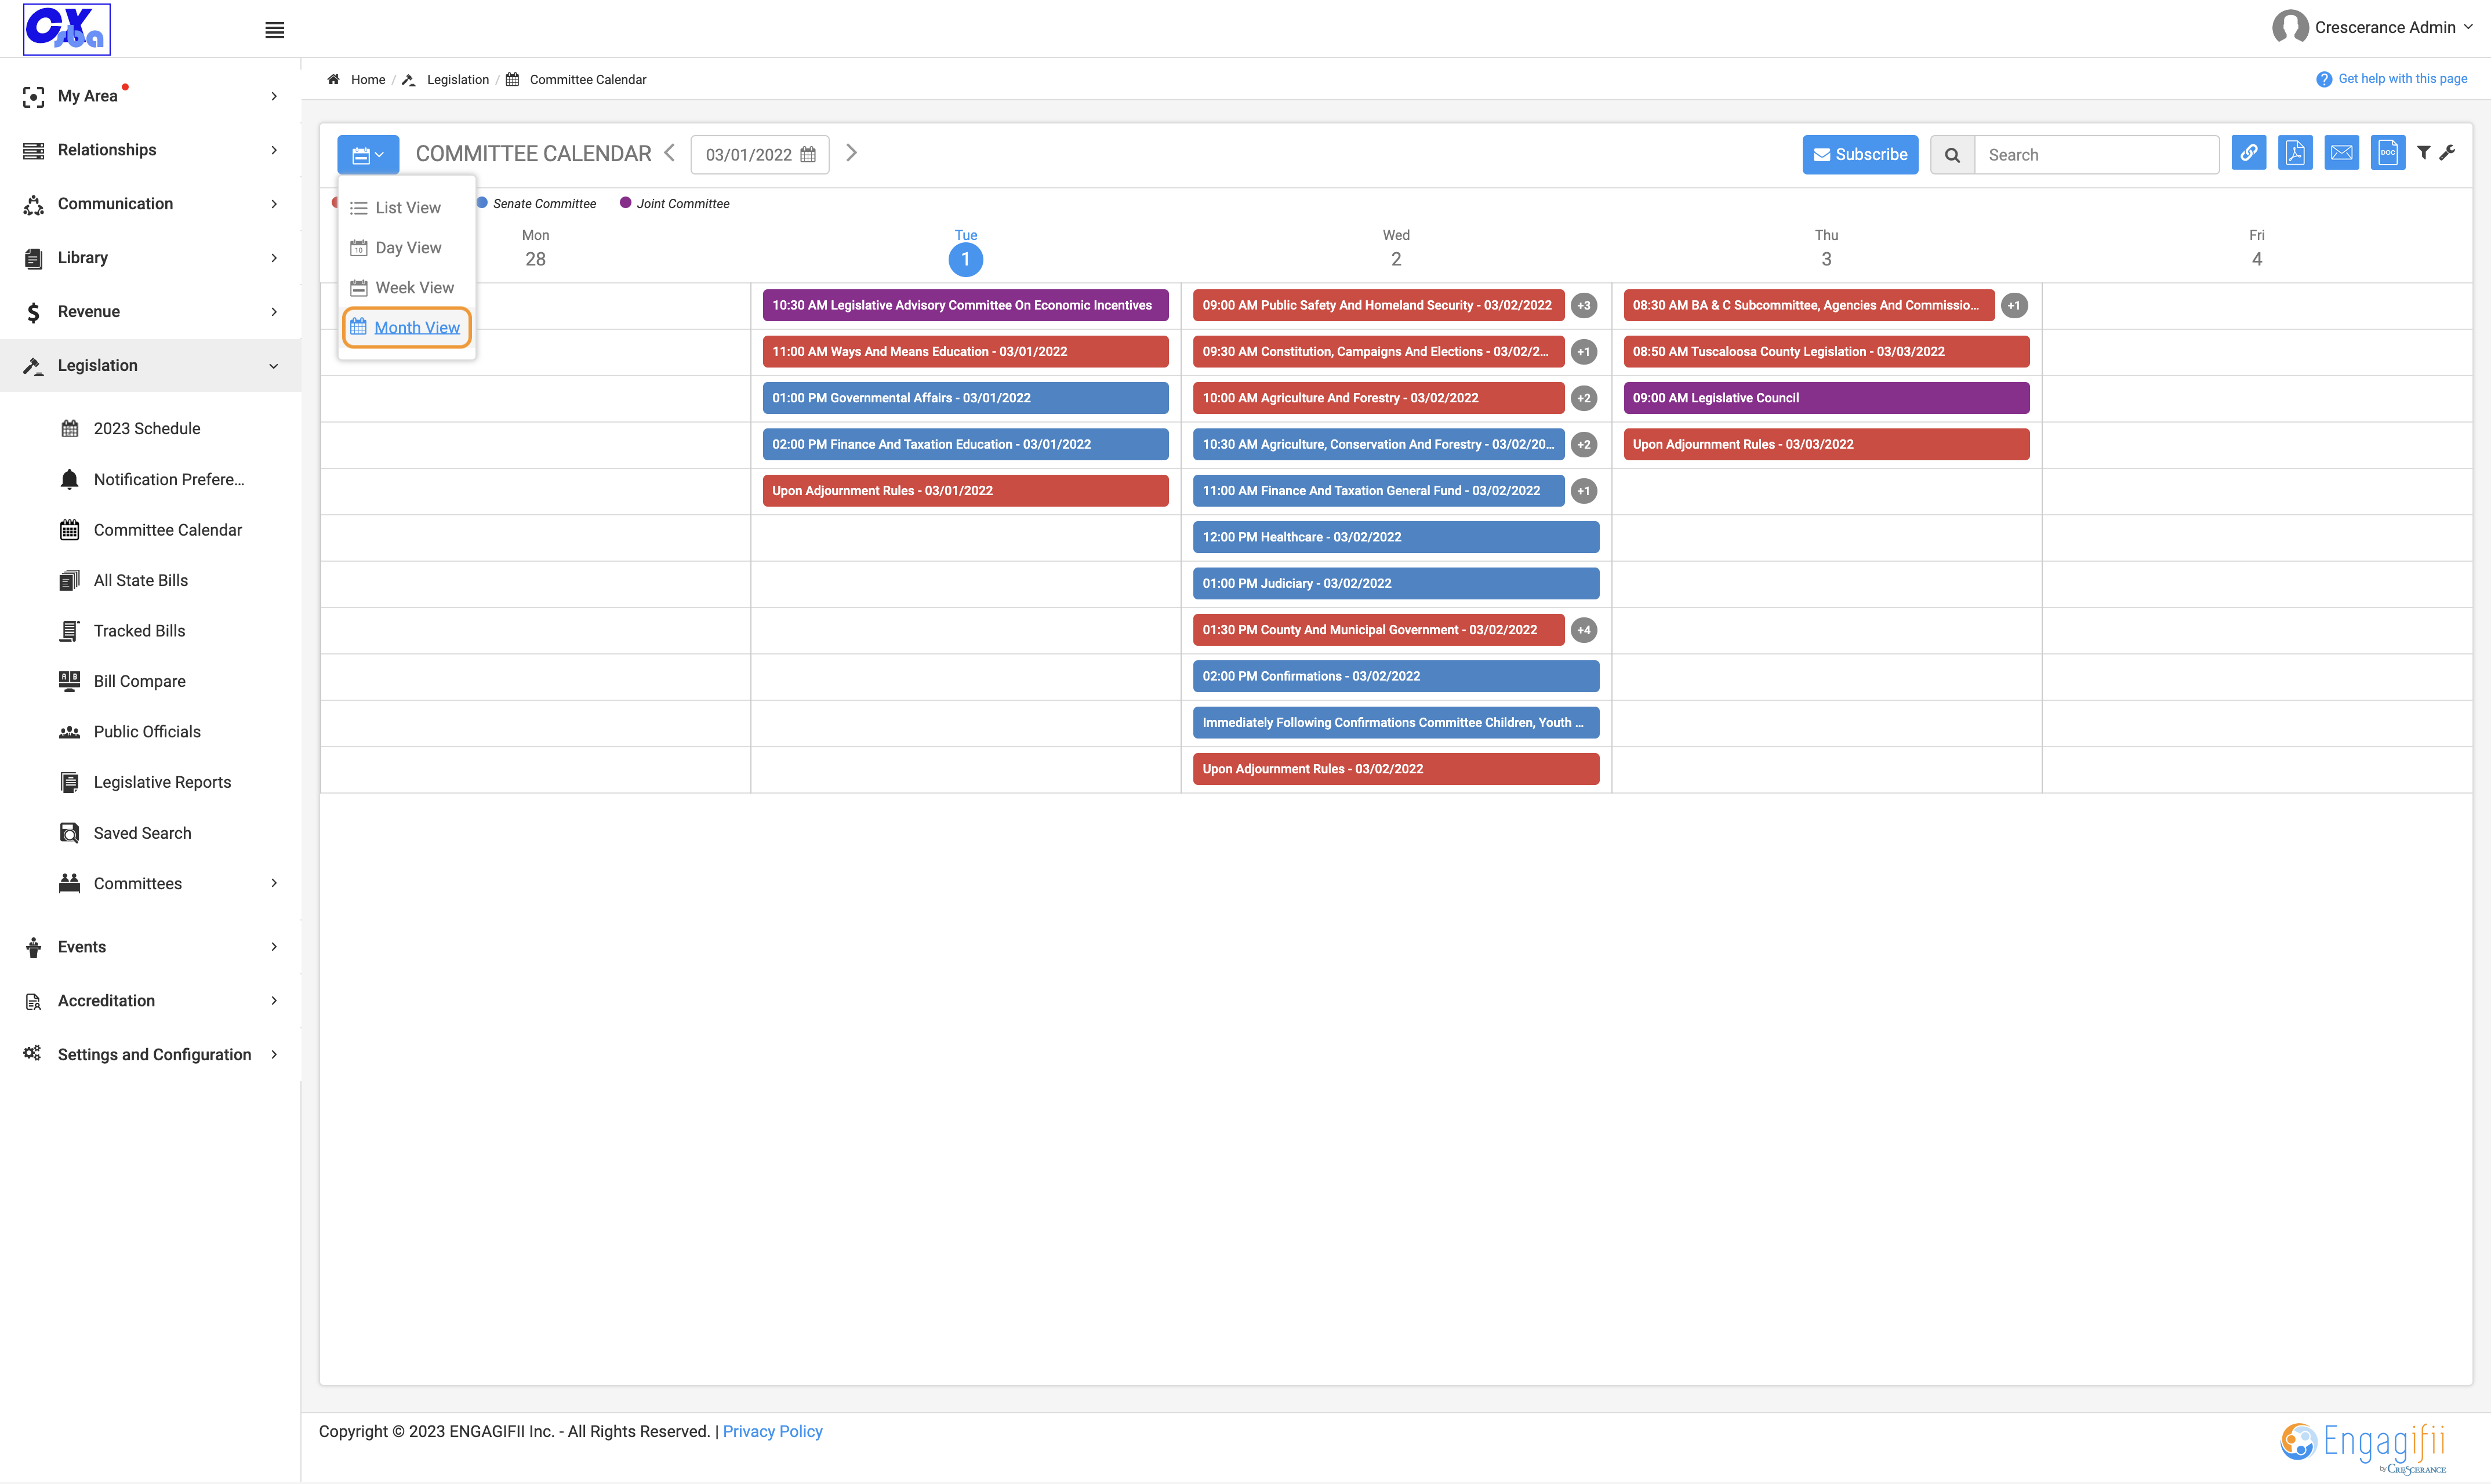Expand My Area sidebar section
The width and height of the screenshot is (2491, 1484).
click(150, 96)
